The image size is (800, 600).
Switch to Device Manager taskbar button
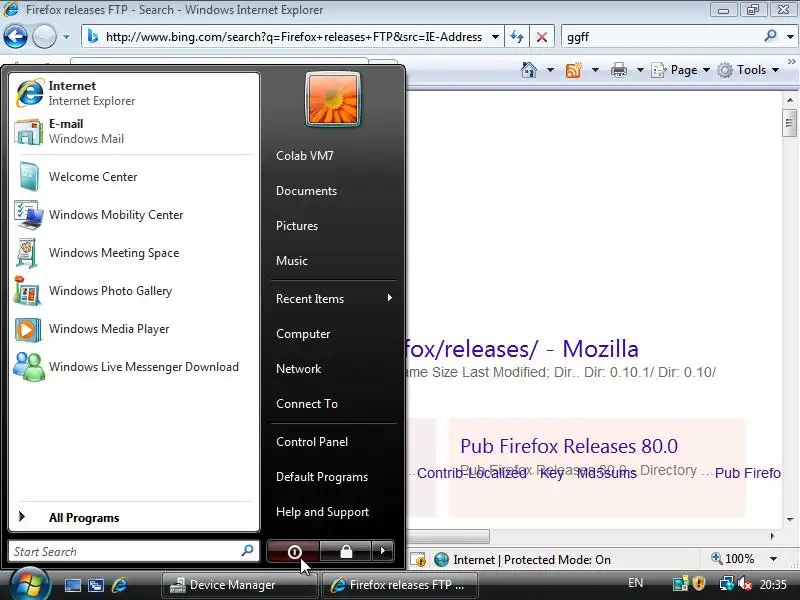coord(239,585)
